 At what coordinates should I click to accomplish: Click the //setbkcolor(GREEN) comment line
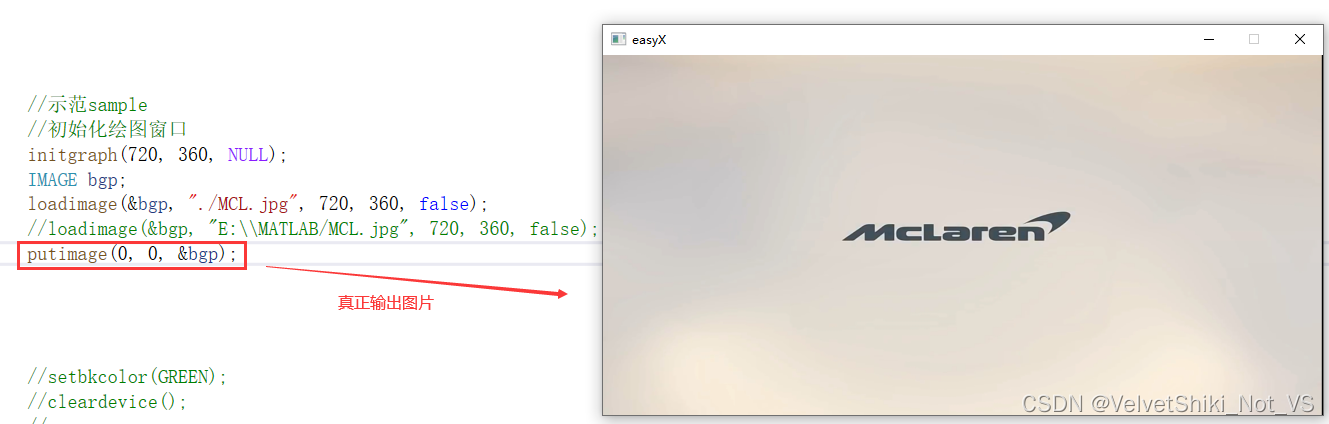127,377
